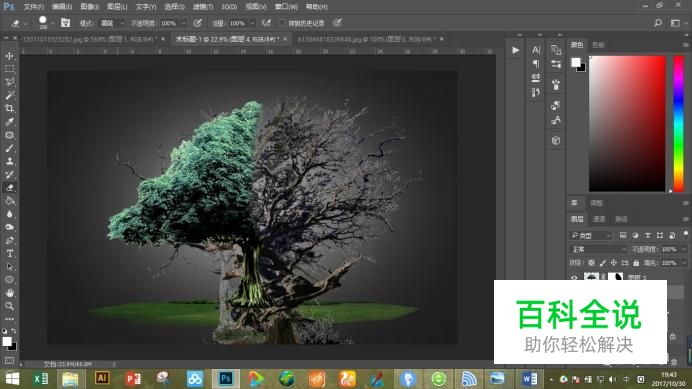Click the Actions play panel icon
Image resolution: width=692 pixels, height=389 pixels.
pos(515,50)
